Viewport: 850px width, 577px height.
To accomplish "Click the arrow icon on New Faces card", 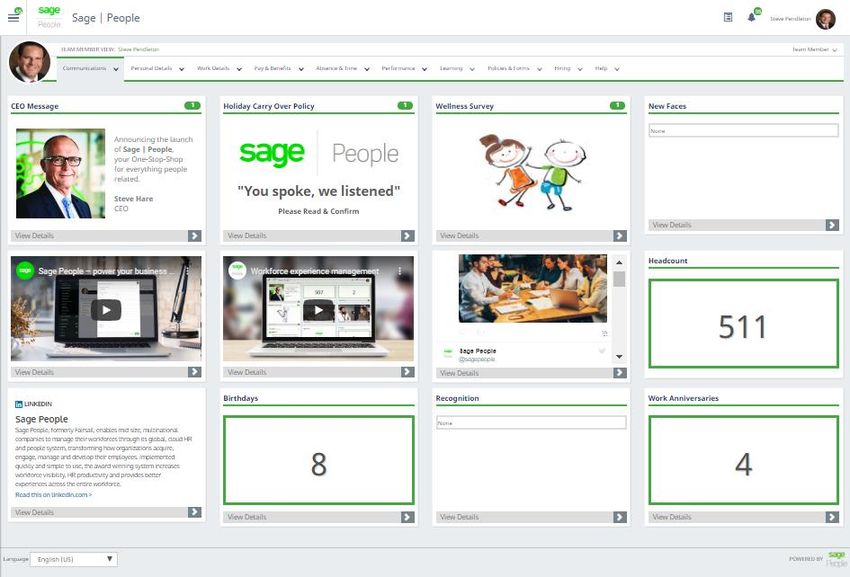I will coord(832,225).
